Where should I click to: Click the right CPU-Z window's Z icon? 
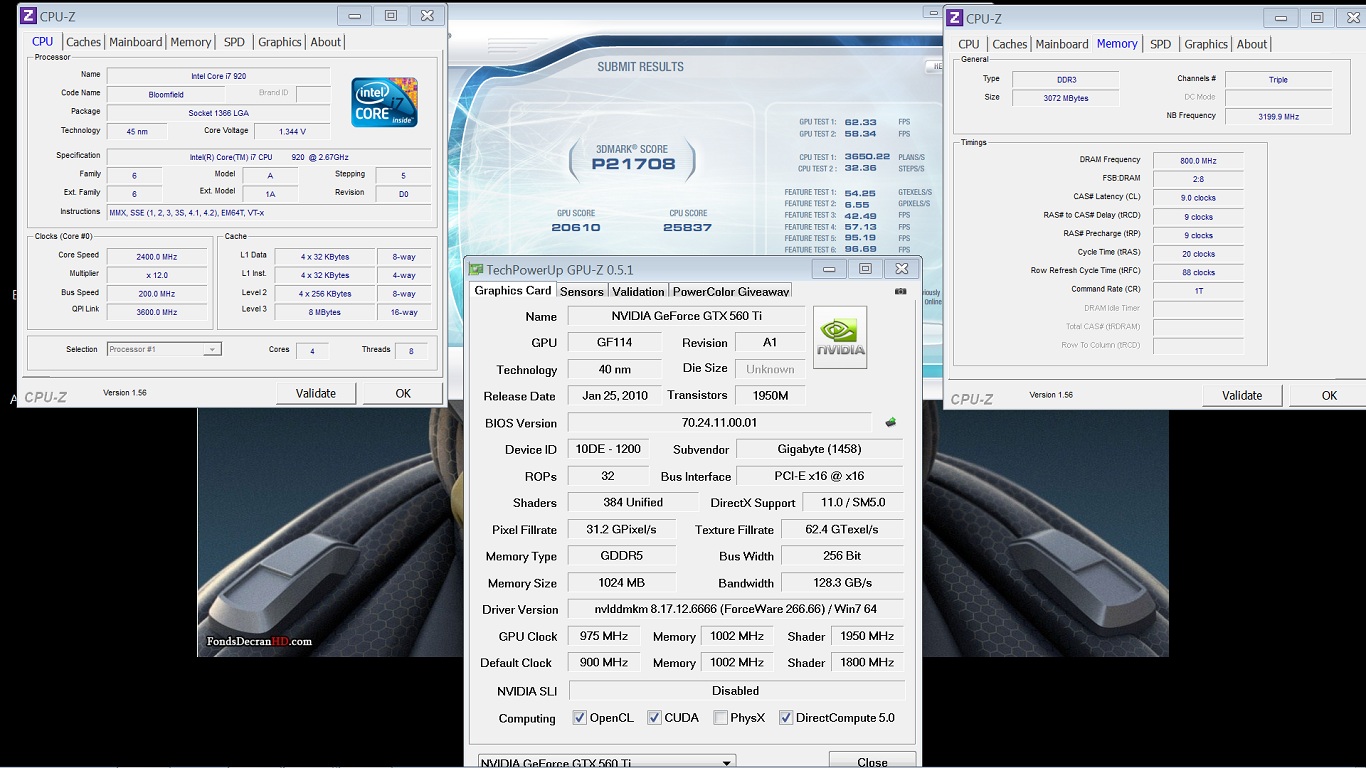click(x=955, y=17)
